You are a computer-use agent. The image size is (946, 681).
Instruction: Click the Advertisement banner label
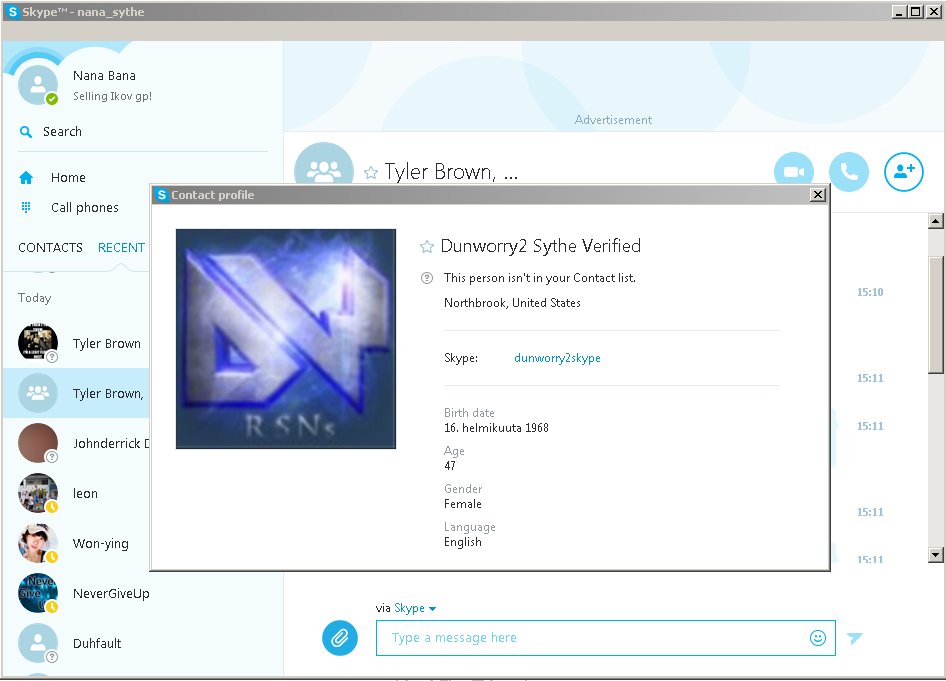click(613, 120)
